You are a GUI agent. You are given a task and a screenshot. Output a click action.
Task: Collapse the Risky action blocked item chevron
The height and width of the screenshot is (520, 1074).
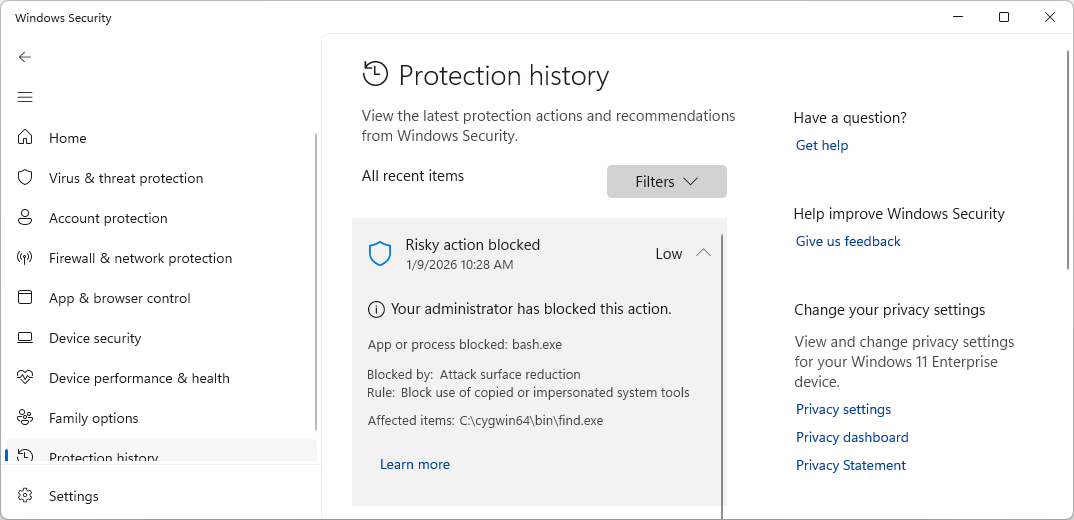click(703, 253)
